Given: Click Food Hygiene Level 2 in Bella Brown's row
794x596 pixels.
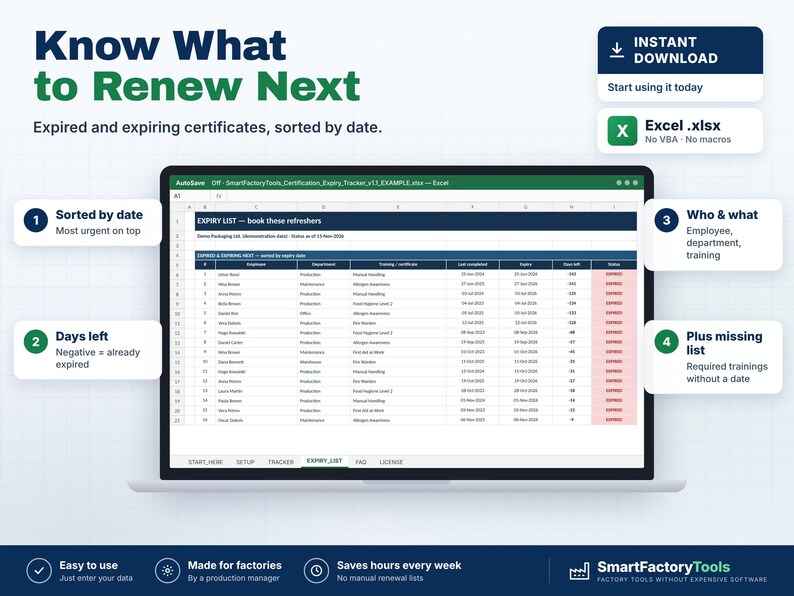Looking at the screenshot, I should tap(398, 304).
